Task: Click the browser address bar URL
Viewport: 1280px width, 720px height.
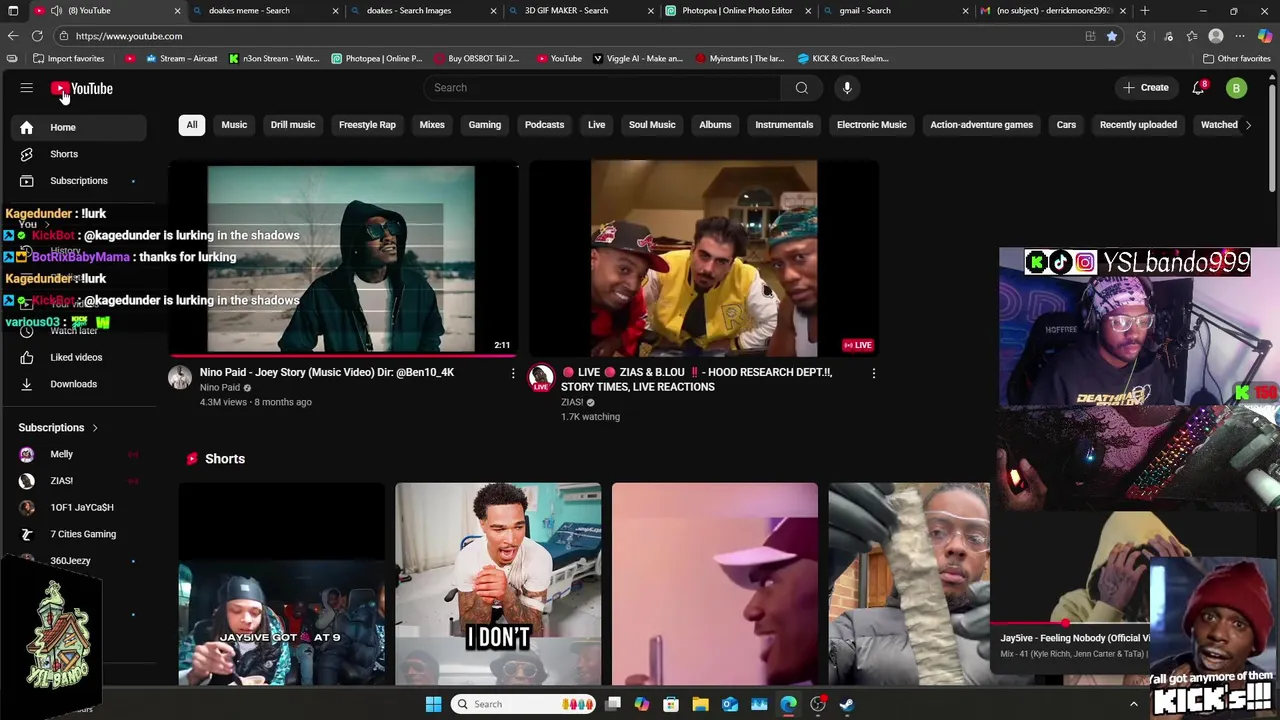Action: 129,36
